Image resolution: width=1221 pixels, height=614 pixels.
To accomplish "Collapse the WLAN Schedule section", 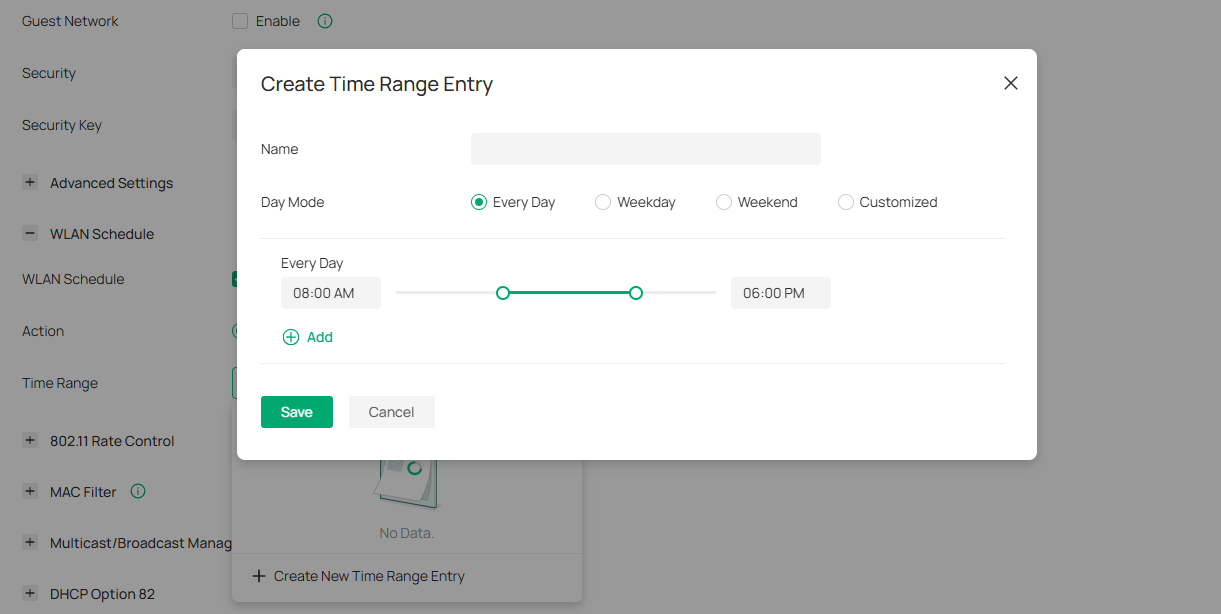I will click(29, 233).
